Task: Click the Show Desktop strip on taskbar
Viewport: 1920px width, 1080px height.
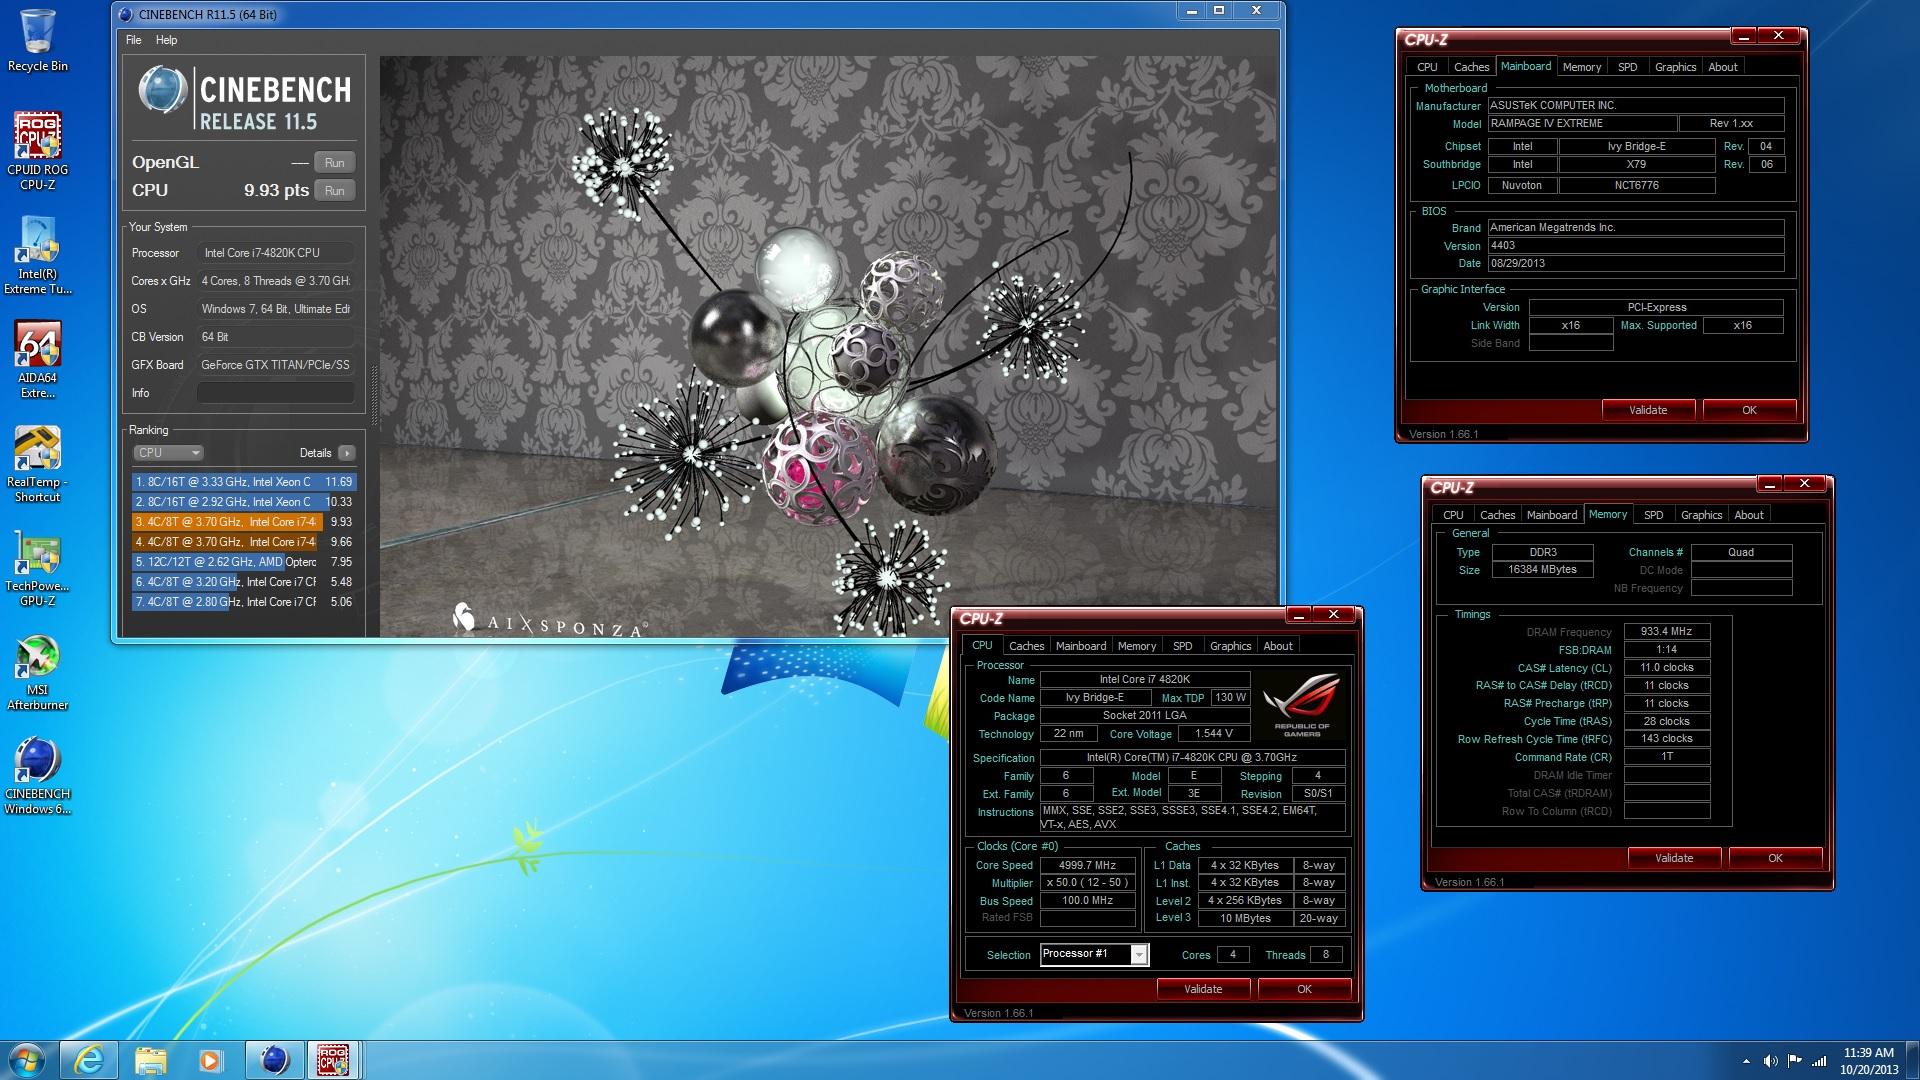Action: (x=1913, y=1060)
